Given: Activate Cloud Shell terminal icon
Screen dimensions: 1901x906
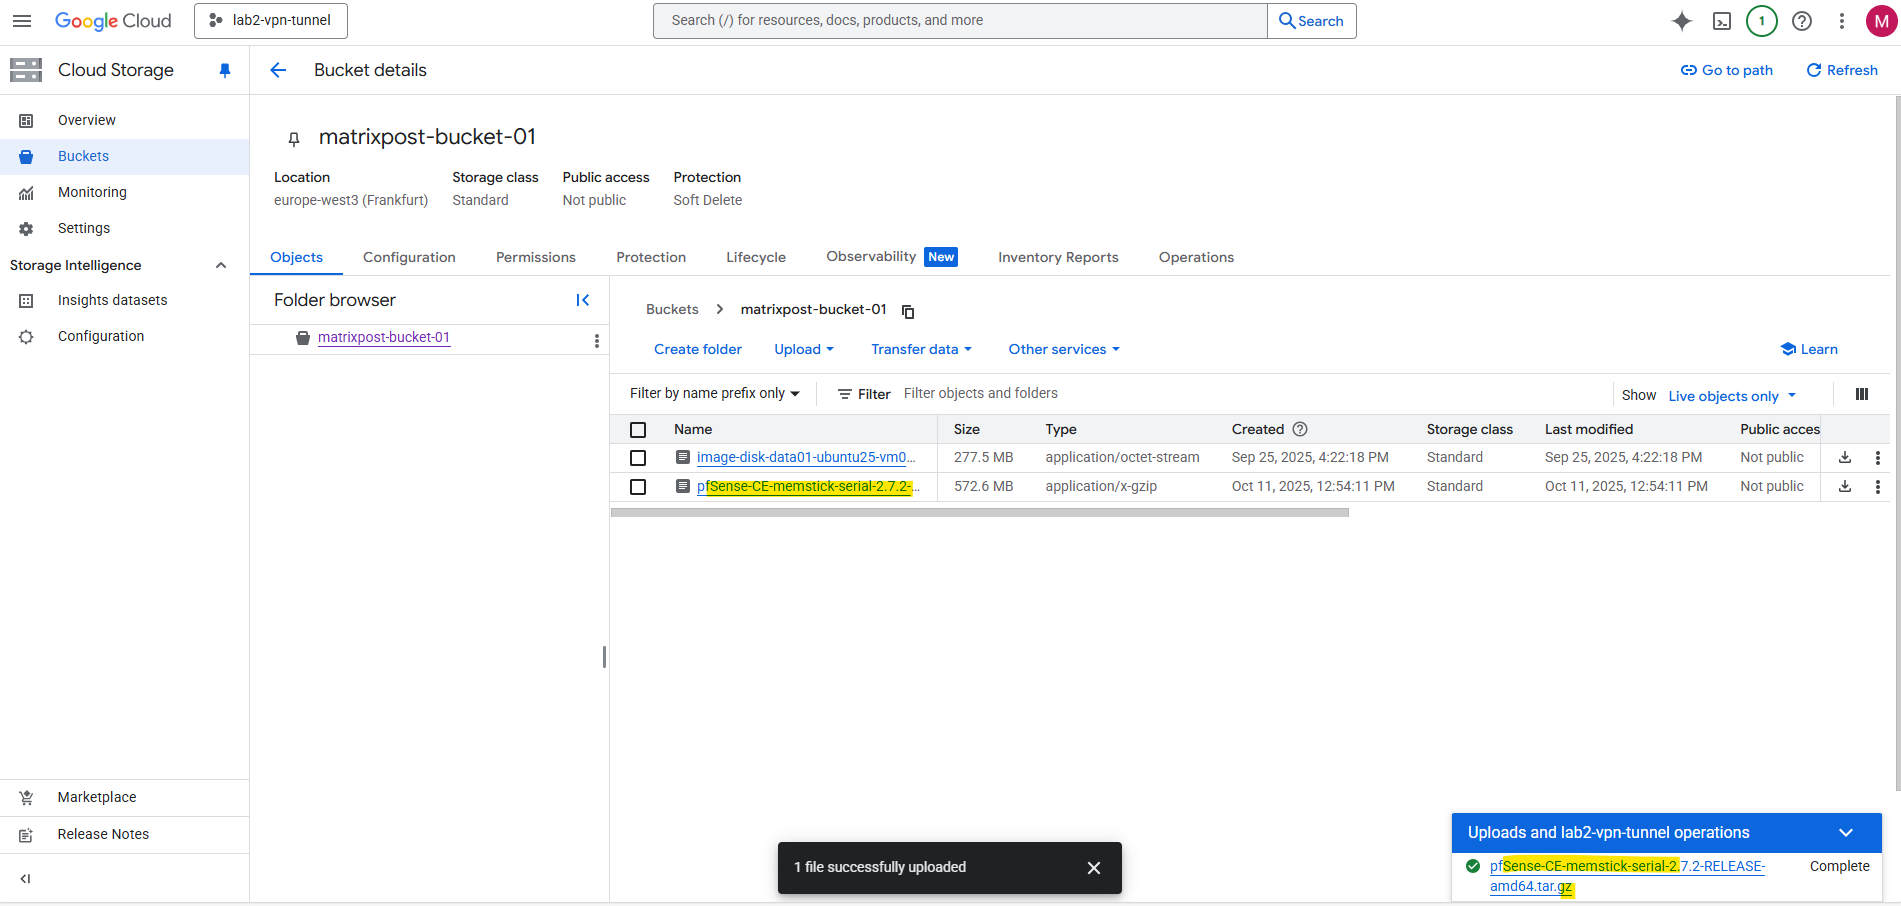Looking at the screenshot, I should (1721, 21).
